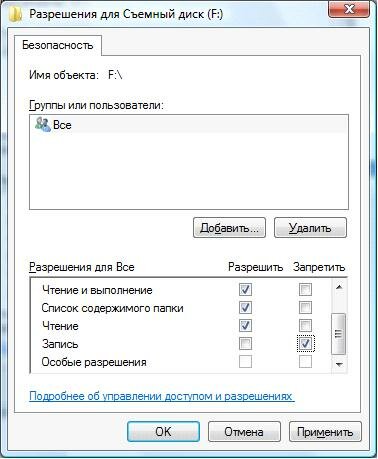Toggle Allow for Чтение и выполнение
378x459 pixels.
tap(245, 290)
